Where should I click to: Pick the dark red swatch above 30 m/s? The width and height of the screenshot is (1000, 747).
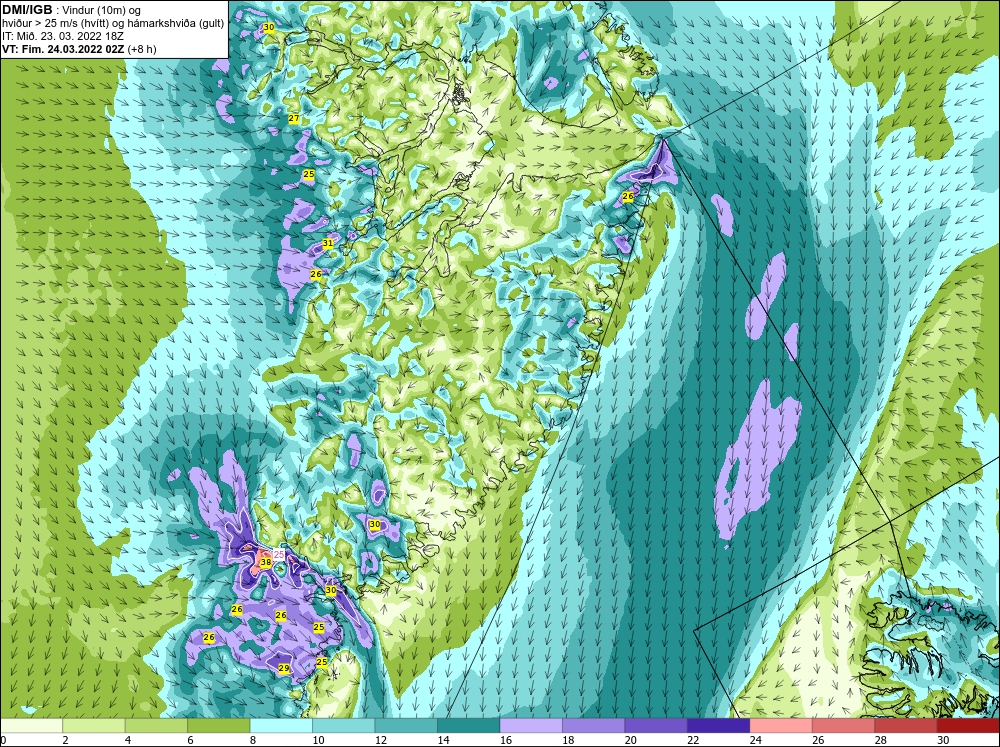pos(968,725)
